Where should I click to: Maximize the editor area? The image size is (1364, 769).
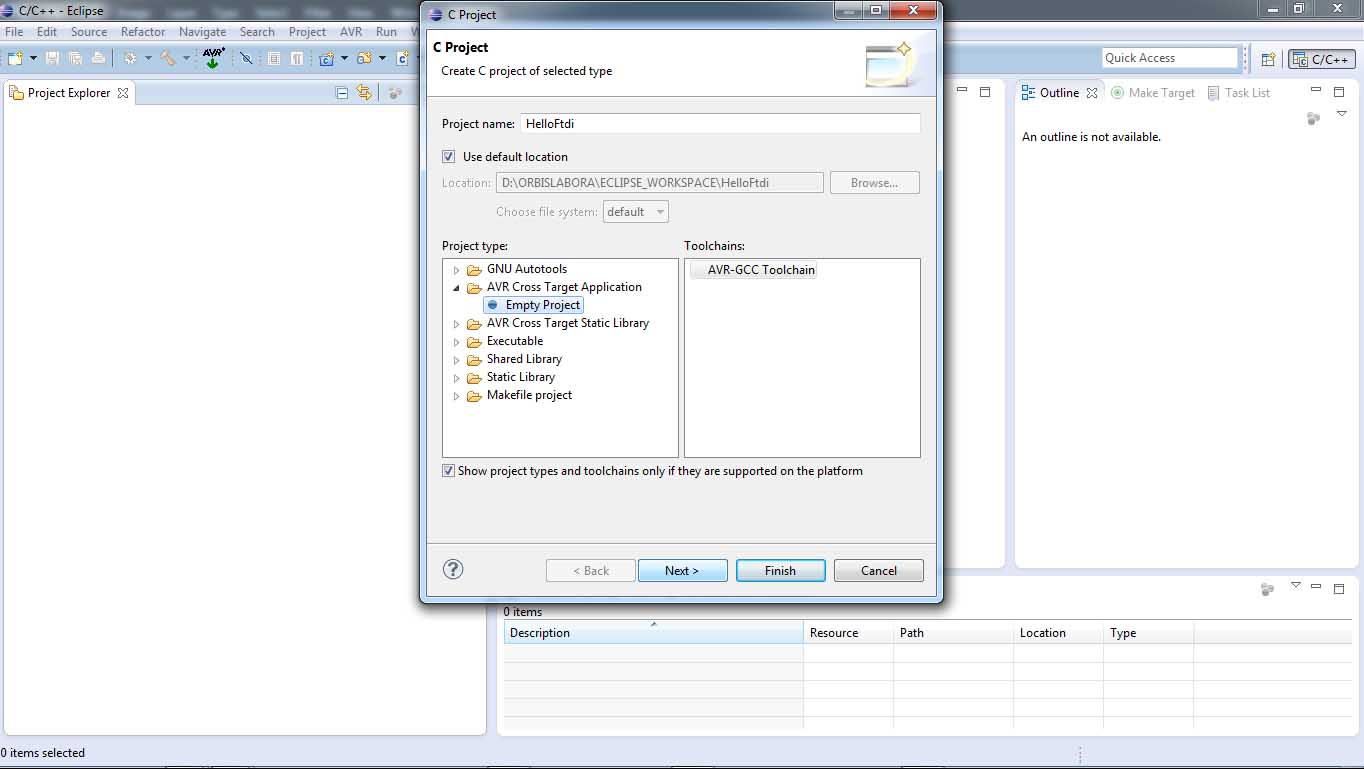pyautogui.click(x=985, y=92)
